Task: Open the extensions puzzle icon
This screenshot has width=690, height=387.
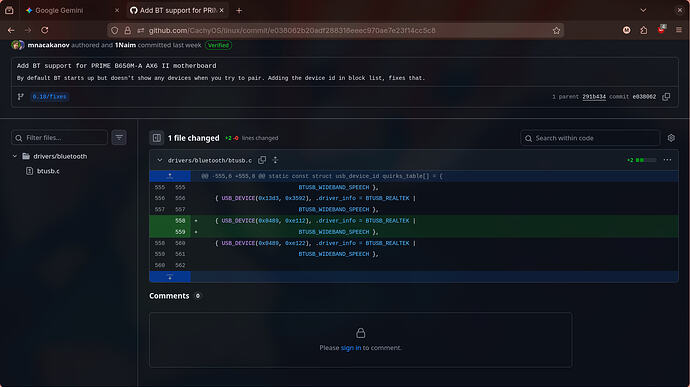Action: (x=644, y=30)
